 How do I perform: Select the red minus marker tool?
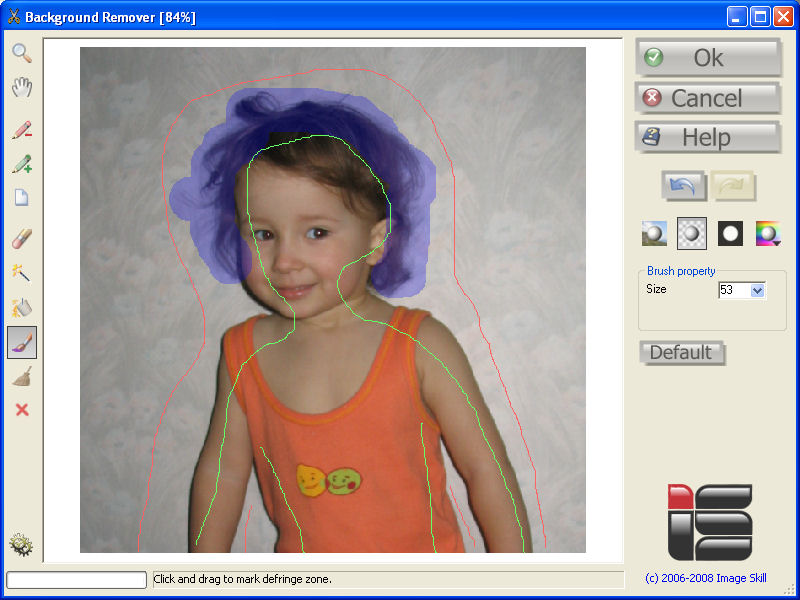[21, 130]
